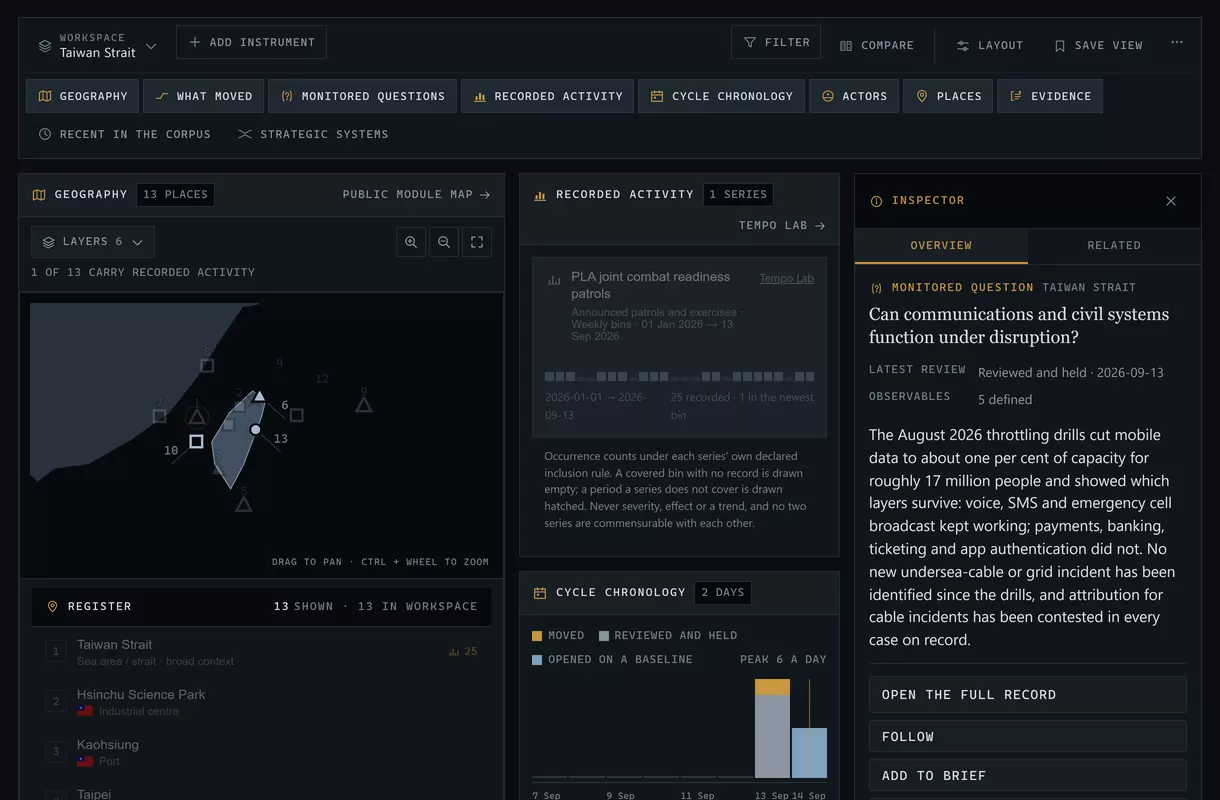Click Opened on a Baseline legend swatch
Screen dimensions: 1220x800
[x=537, y=660]
